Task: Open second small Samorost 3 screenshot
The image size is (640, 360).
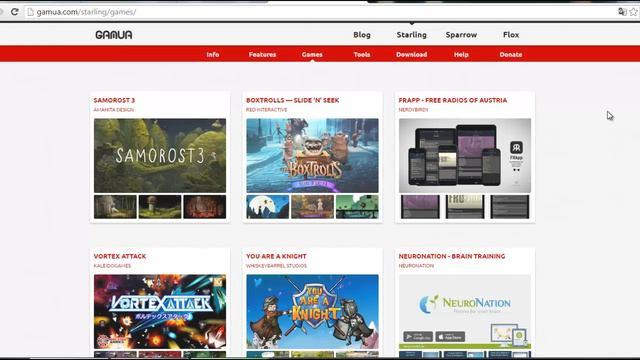Action: coord(160,207)
